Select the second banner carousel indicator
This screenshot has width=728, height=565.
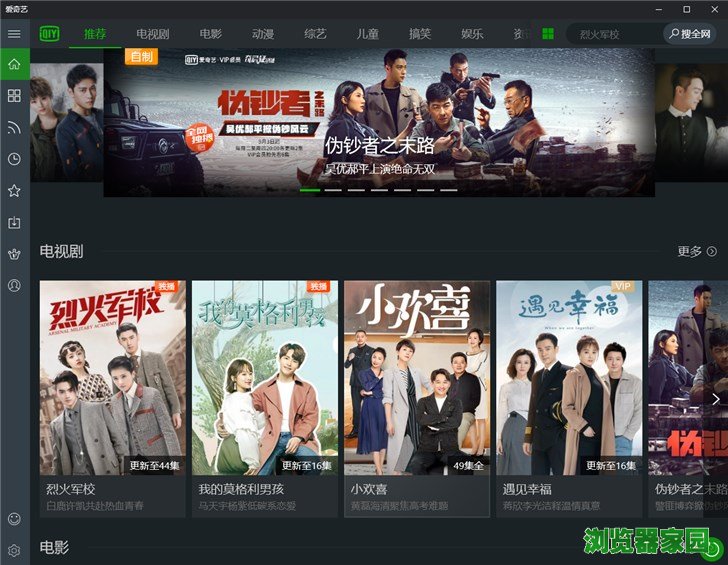coord(333,190)
